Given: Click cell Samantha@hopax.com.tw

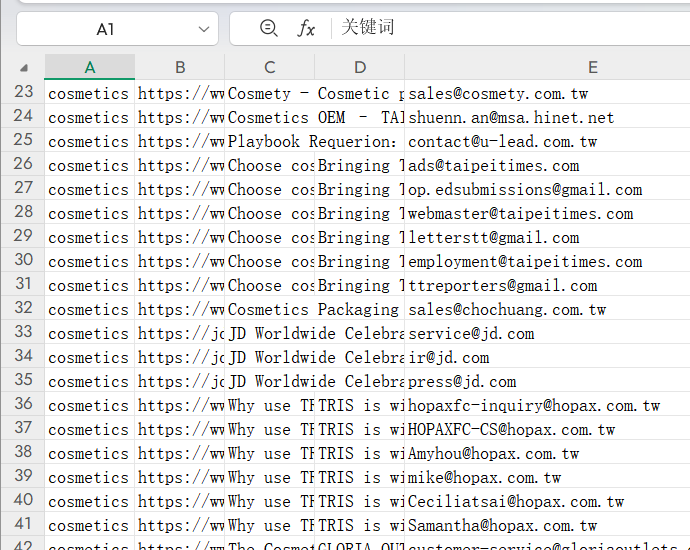Looking at the screenshot, I should tap(547, 525).
